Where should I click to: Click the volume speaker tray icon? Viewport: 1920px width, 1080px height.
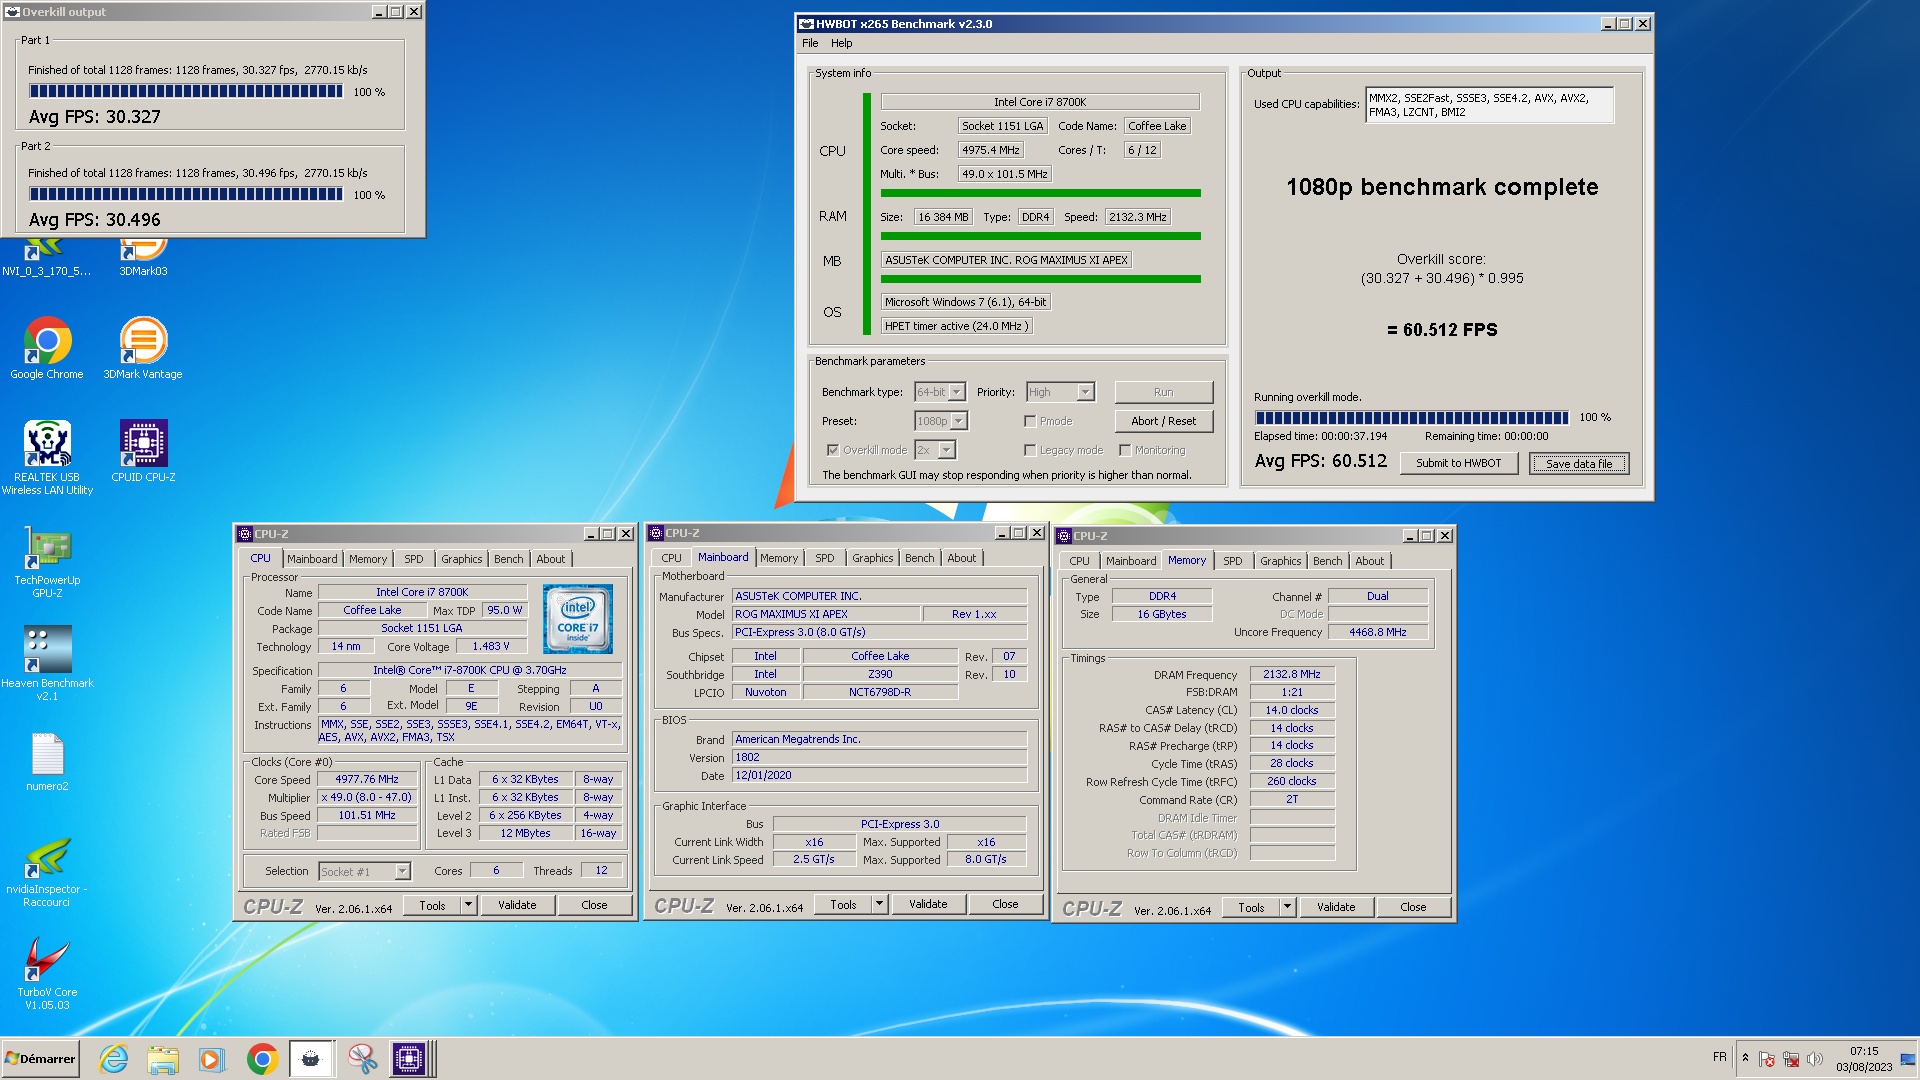(x=1815, y=1059)
